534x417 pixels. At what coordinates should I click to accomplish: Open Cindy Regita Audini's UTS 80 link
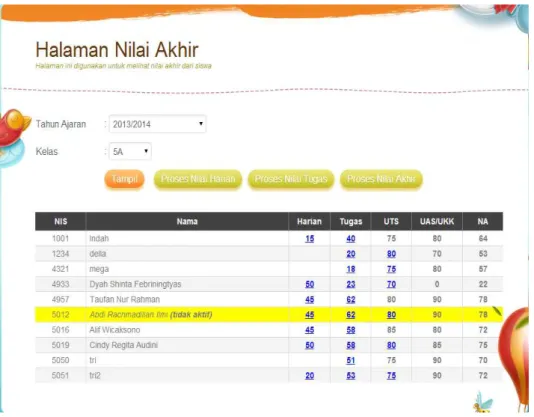pyautogui.click(x=391, y=345)
